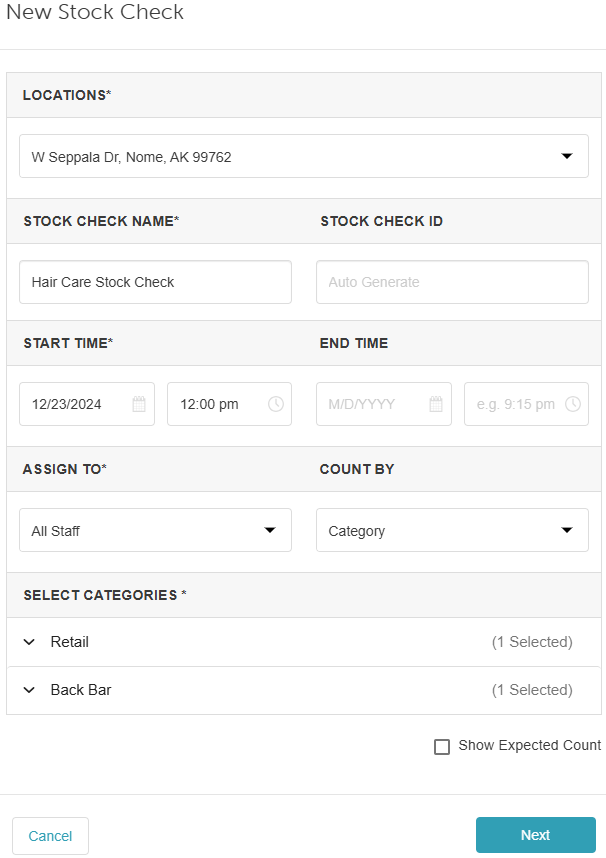Click the Next button
Image resolution: width=606 pixels, height=858 pixels.
(536, 835)
